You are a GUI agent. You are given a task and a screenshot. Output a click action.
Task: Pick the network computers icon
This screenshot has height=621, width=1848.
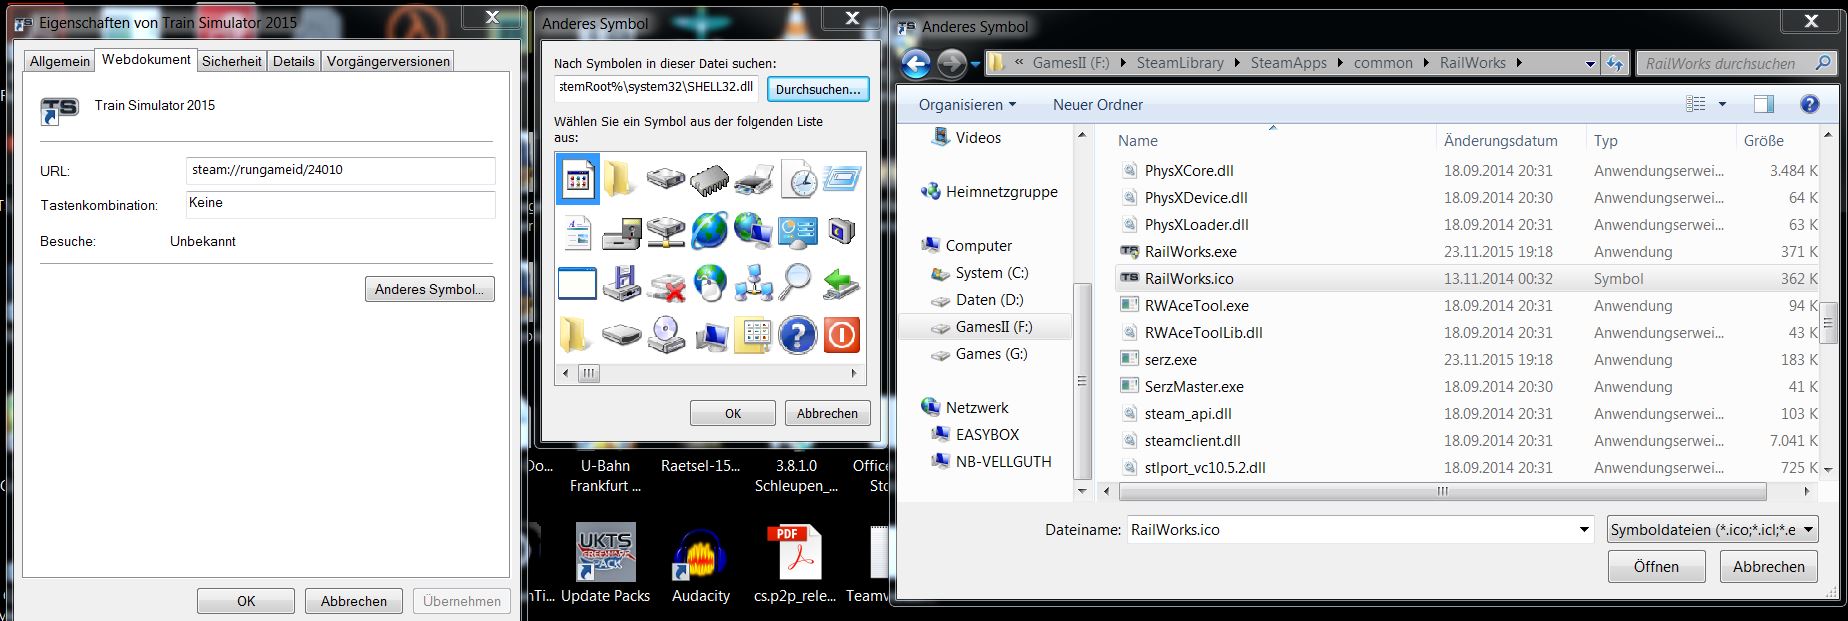point(753,284)
